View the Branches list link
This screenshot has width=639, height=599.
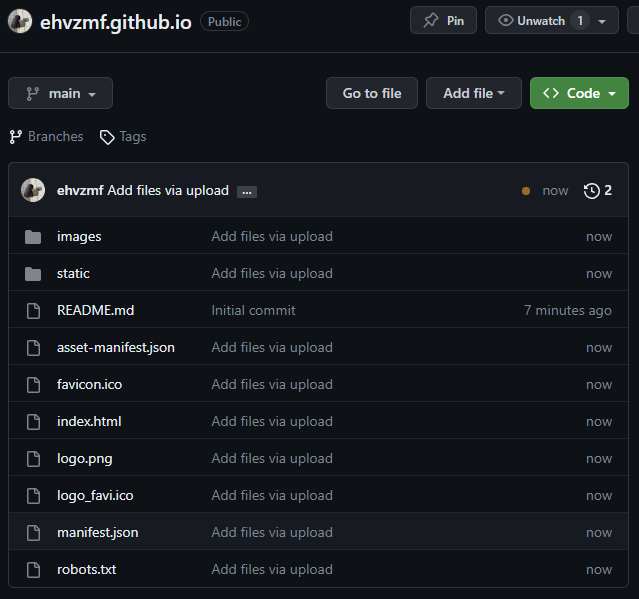click(46, 137)
